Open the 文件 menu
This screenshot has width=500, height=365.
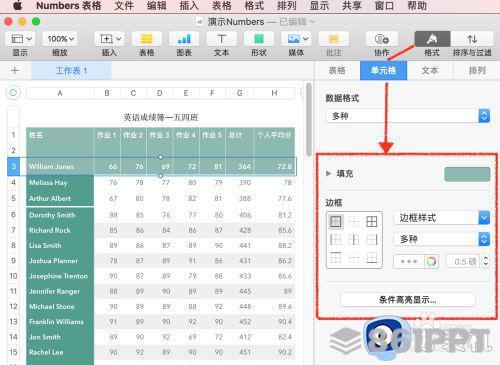(124, 6)
